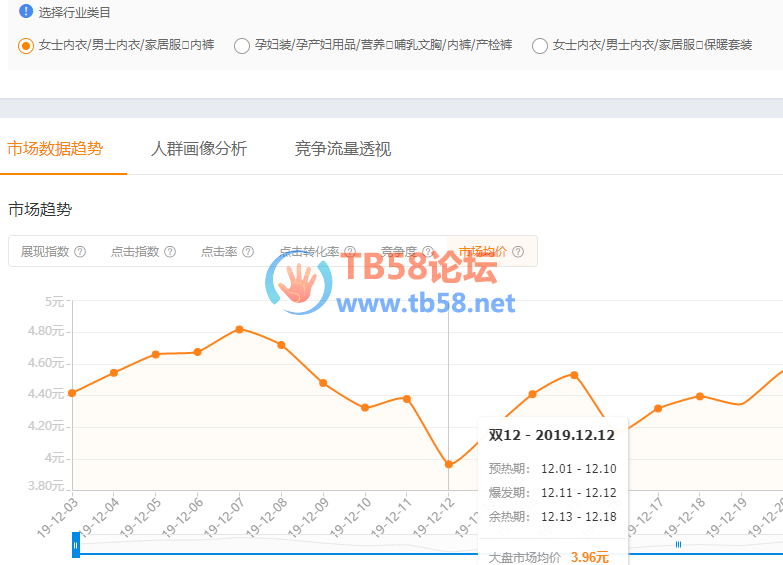
Task: Click the 19-12-12 lowest data point
Action: click(x=449, y=464)
